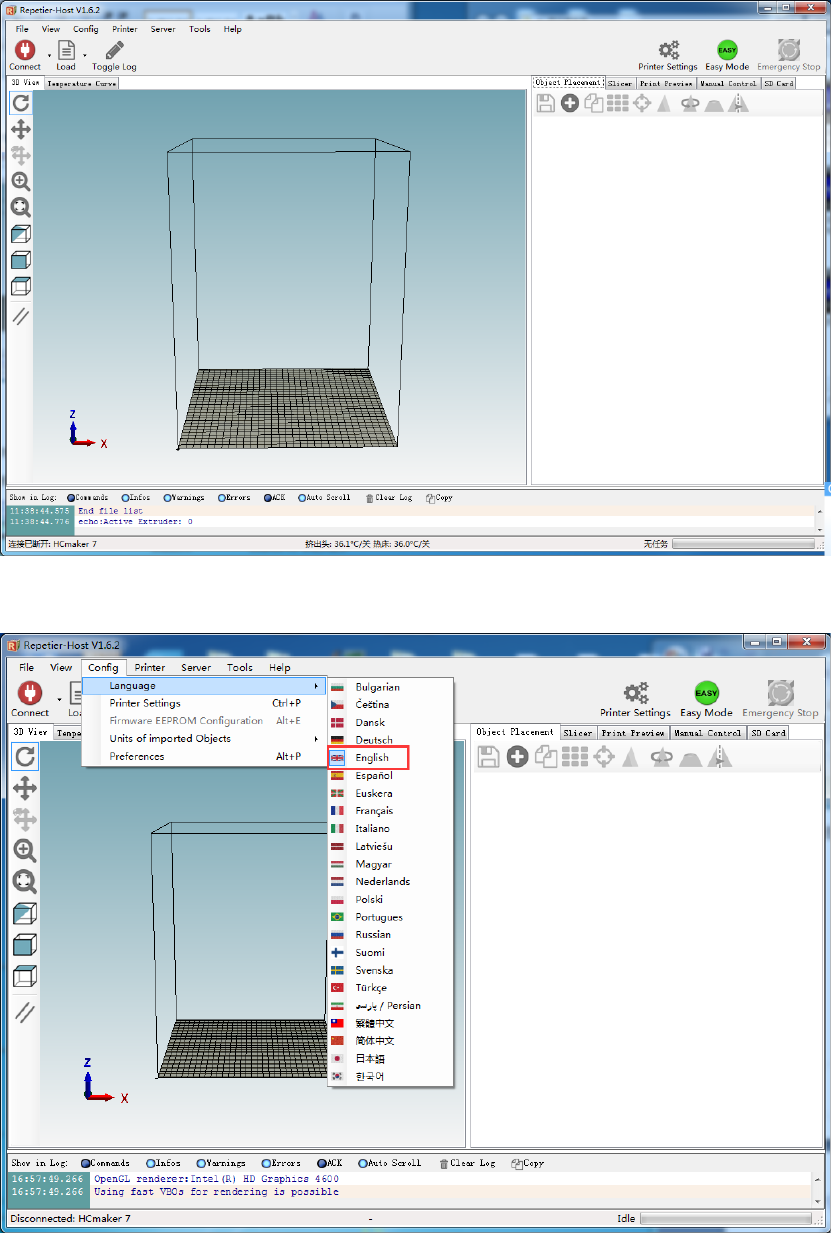Image resolution: width=831 pixels, height=1233 pixels.
Task: Toggle ACK log filter in upper window
Action: pos(274,497)
